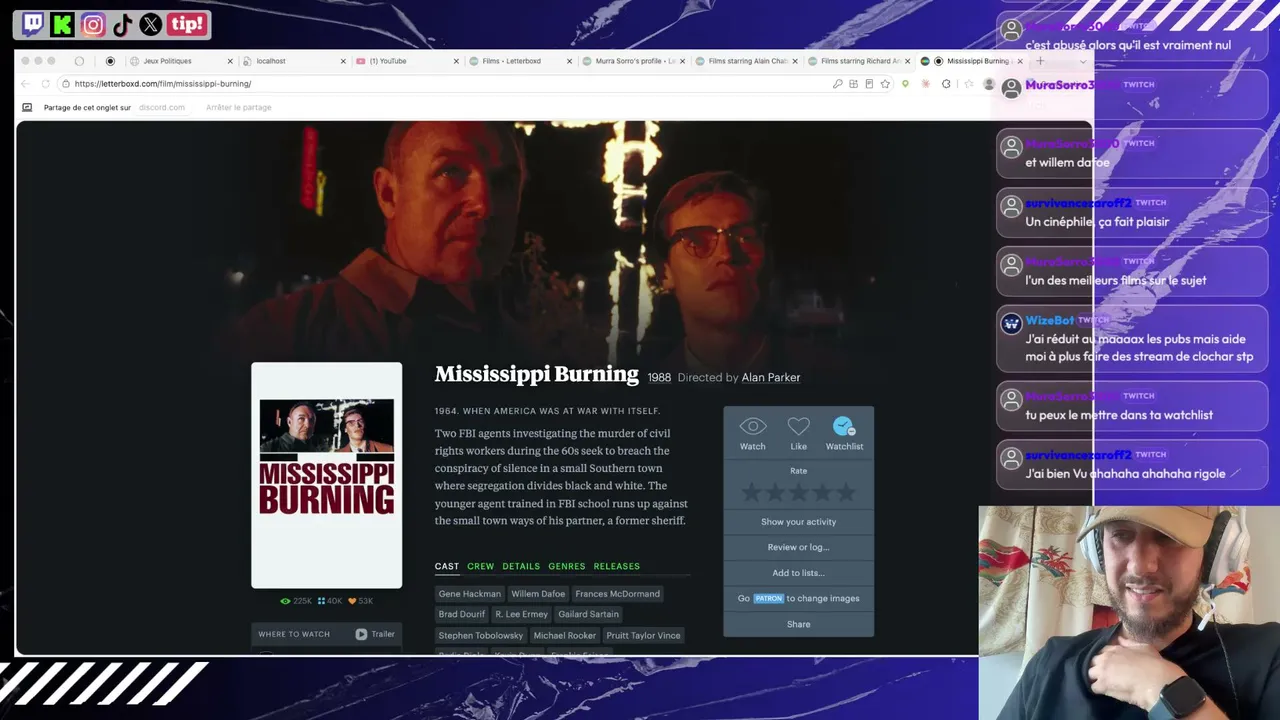Open Stephen Tobolowsky's cast page

481,635
